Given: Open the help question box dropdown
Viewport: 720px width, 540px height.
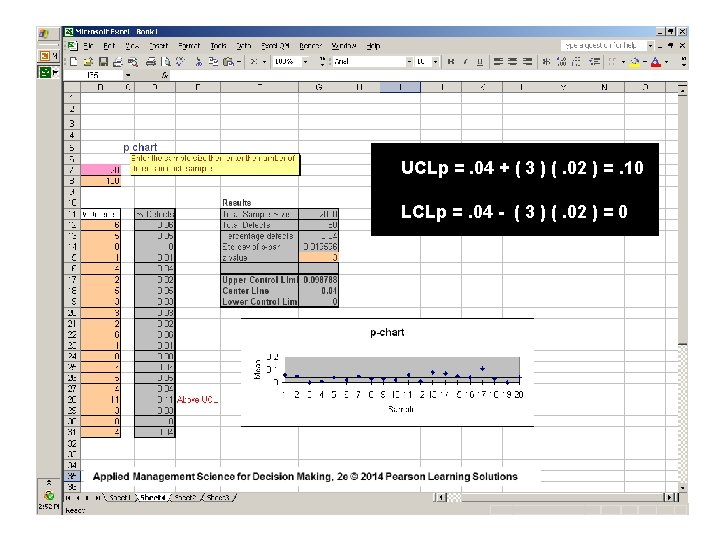Looking at the screenshot, I should (x=650, y=45).
